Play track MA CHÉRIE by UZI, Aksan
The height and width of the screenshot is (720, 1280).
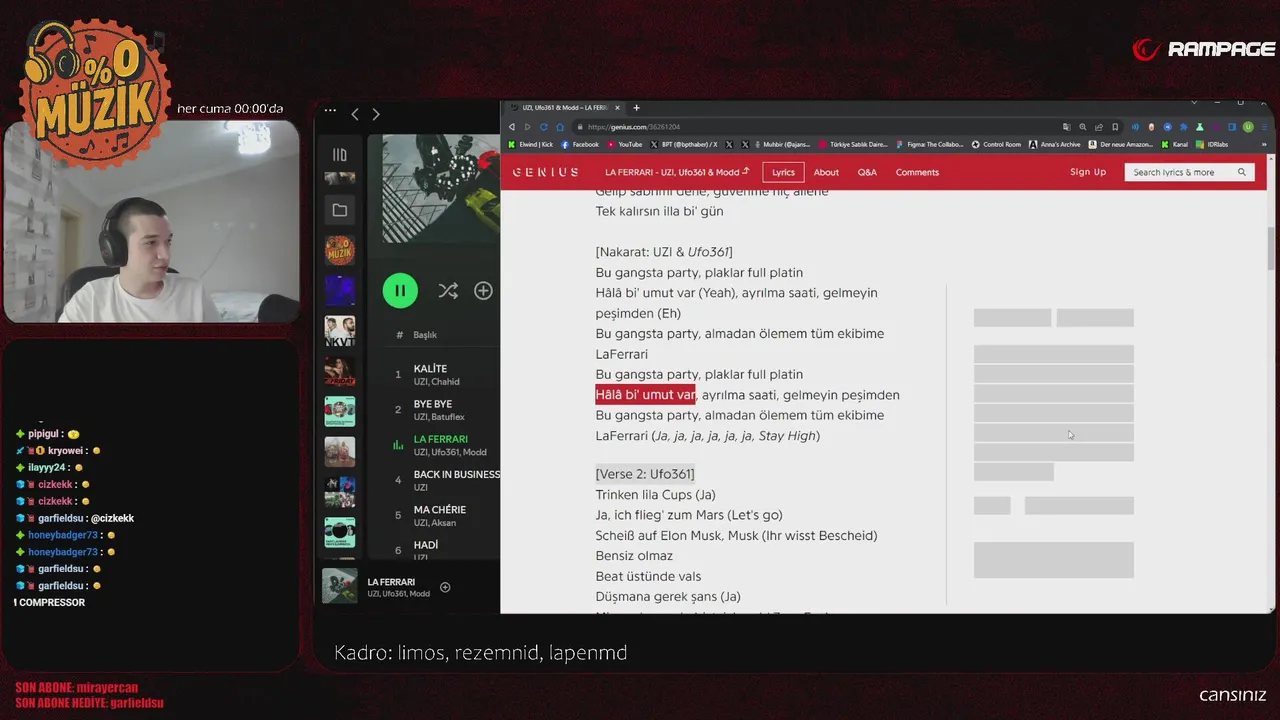pos(442,516)
